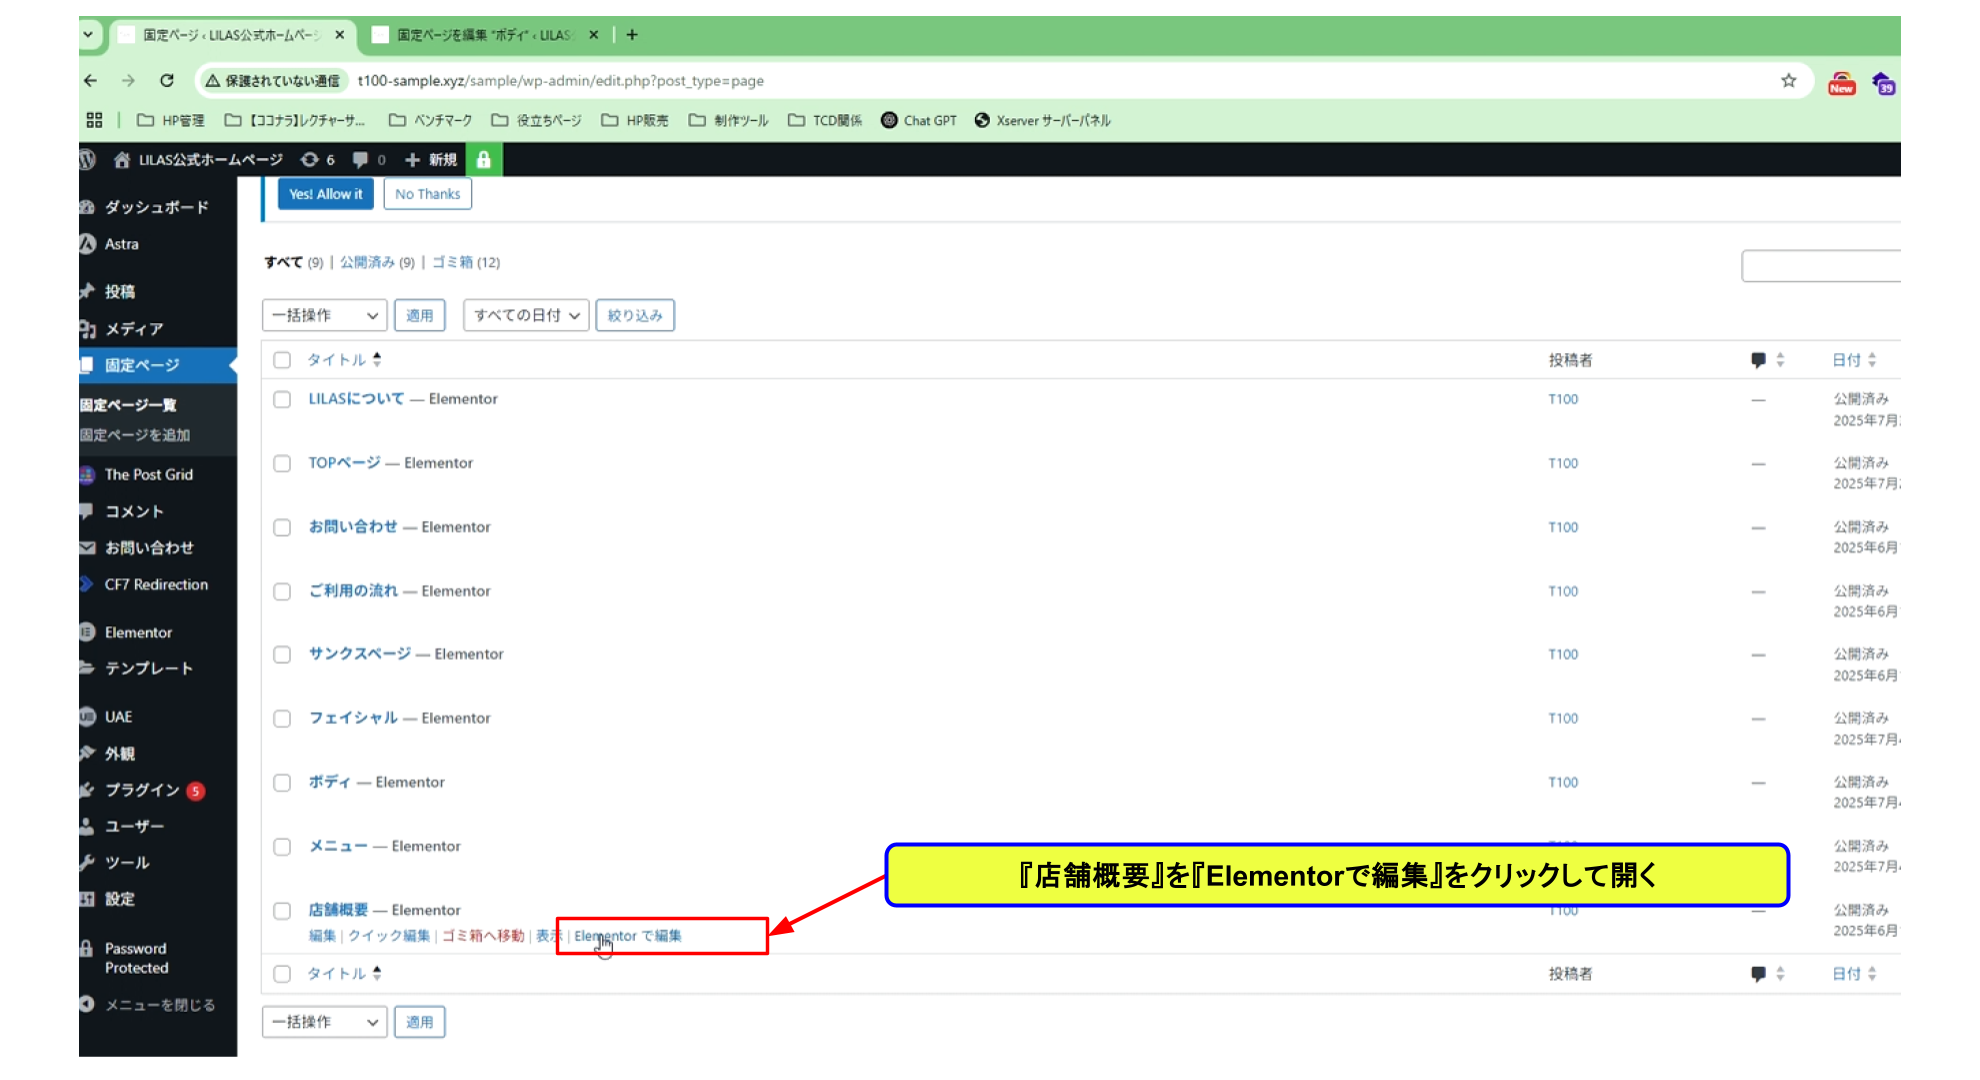Go back with the browser back arrow
The width and height of the screenshot is (1980, 1080).
pos(91,81)
